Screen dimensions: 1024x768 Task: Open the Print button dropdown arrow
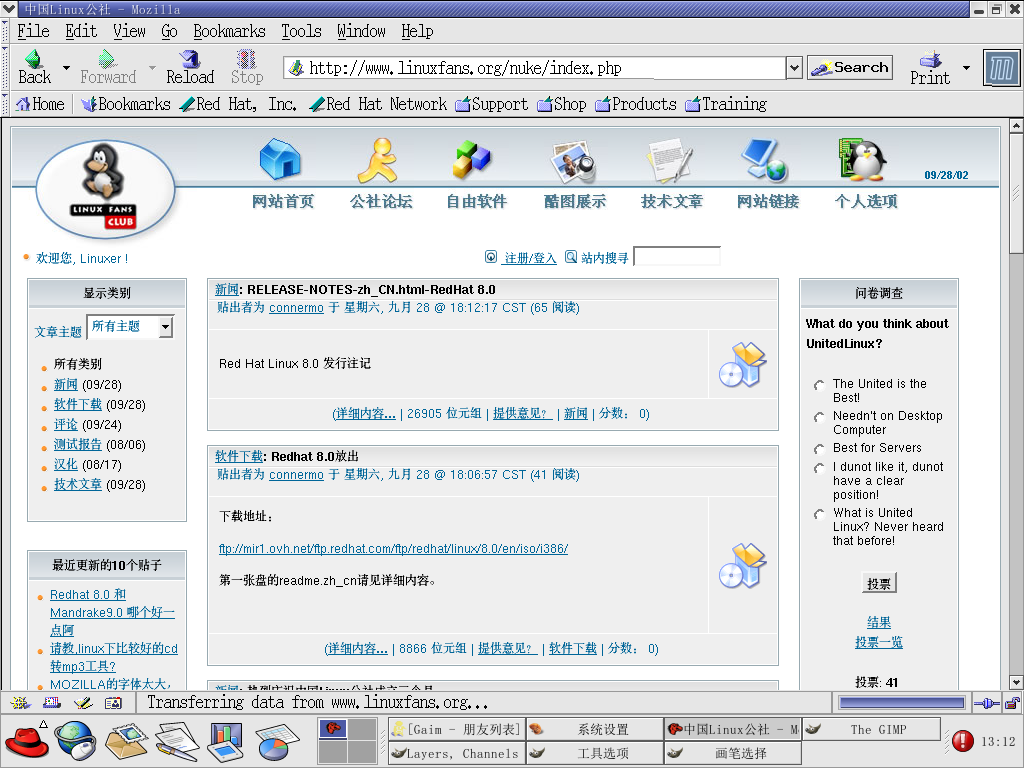(966, 67)
